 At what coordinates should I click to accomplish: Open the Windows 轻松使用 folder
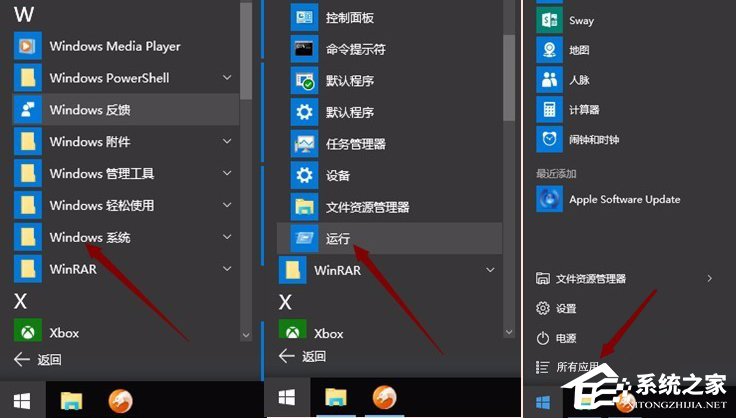tap(126, 205)
